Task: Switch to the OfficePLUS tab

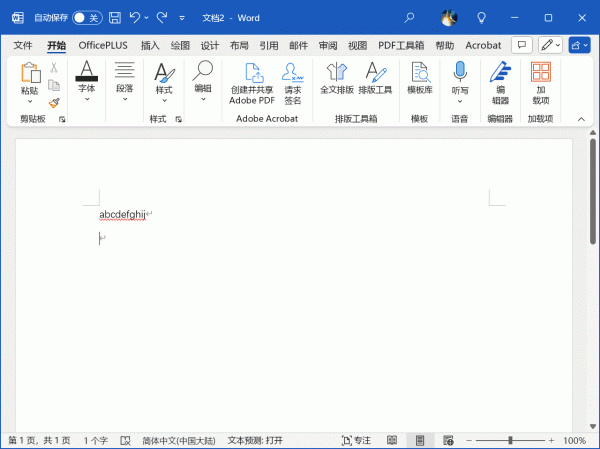Action: pyautogui.click(x=103, y=45)
